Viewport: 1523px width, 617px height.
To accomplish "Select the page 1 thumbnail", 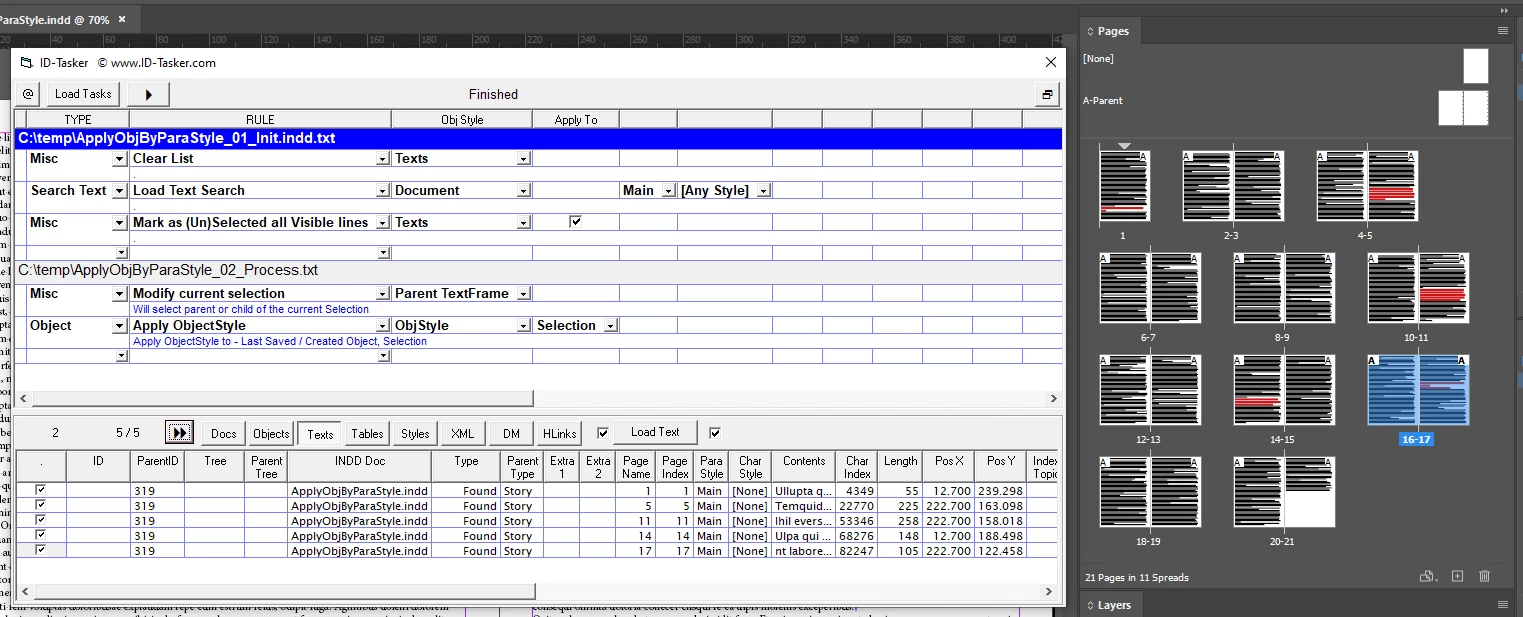I will (1124, 186).
